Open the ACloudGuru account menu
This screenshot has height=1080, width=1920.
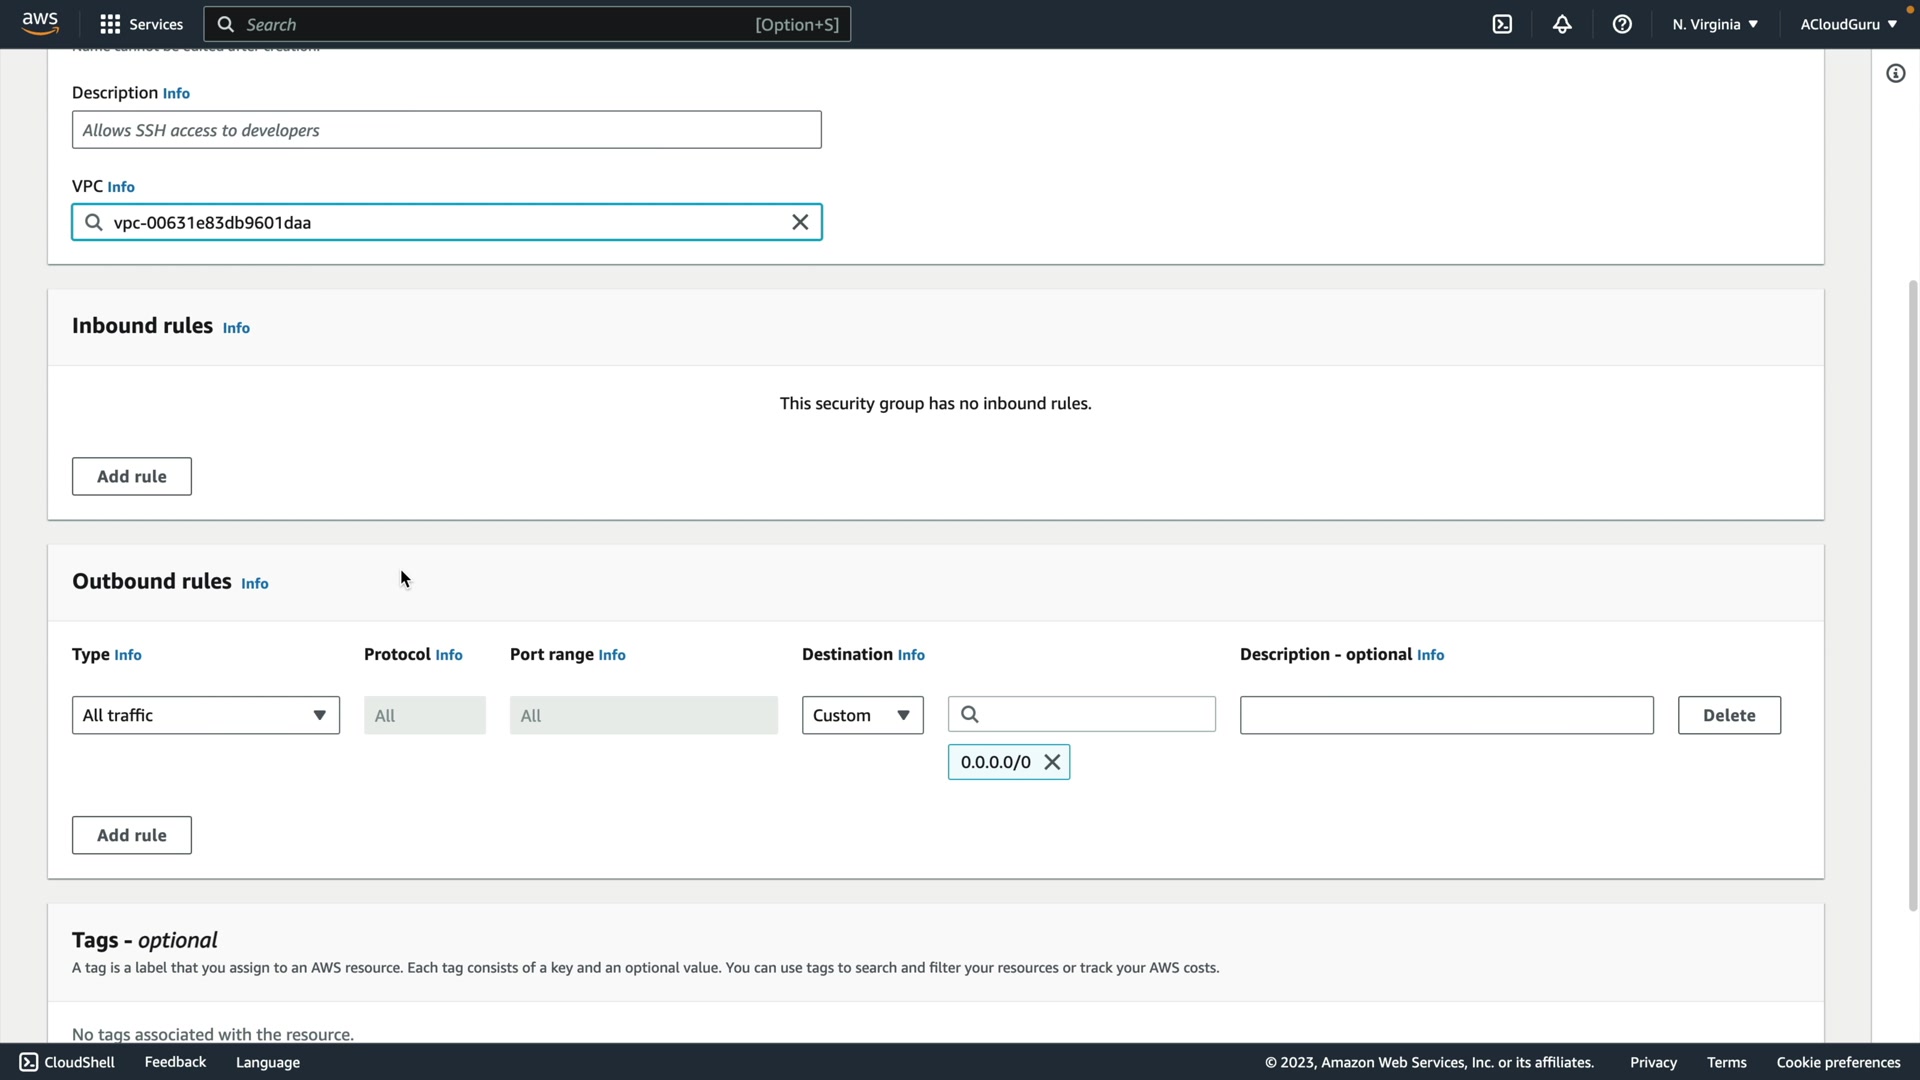point(1848,24)
